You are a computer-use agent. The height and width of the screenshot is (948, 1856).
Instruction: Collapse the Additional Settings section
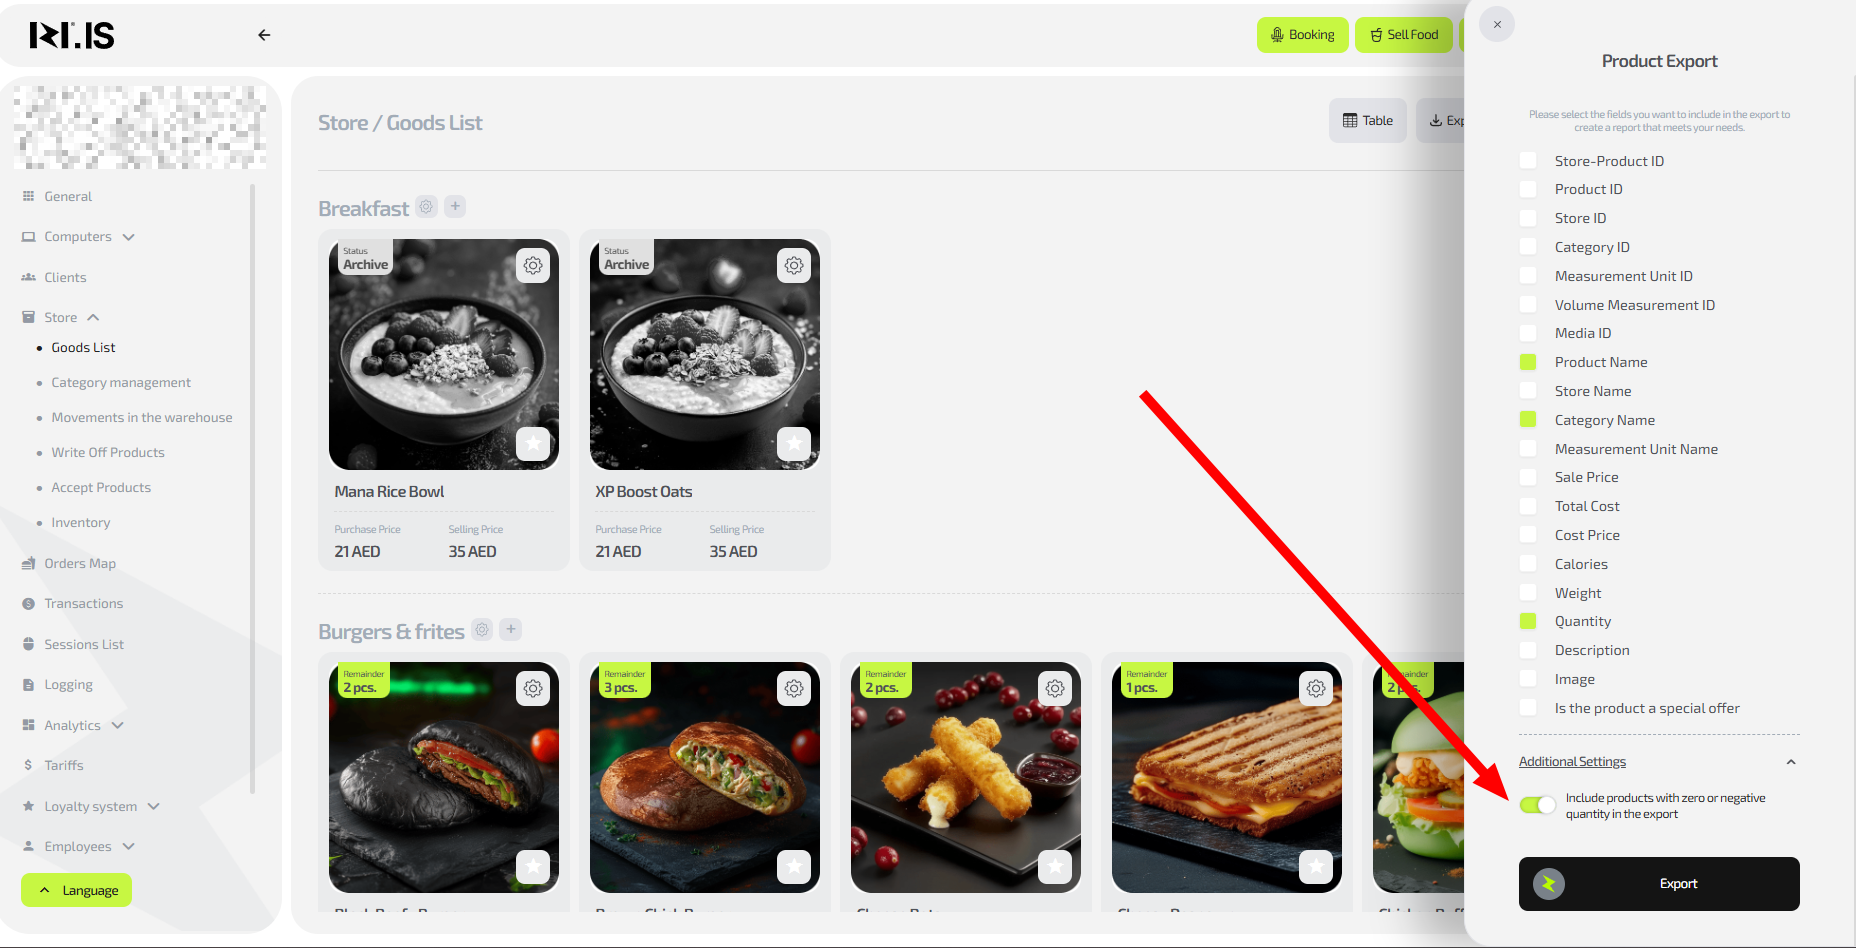1791,762
